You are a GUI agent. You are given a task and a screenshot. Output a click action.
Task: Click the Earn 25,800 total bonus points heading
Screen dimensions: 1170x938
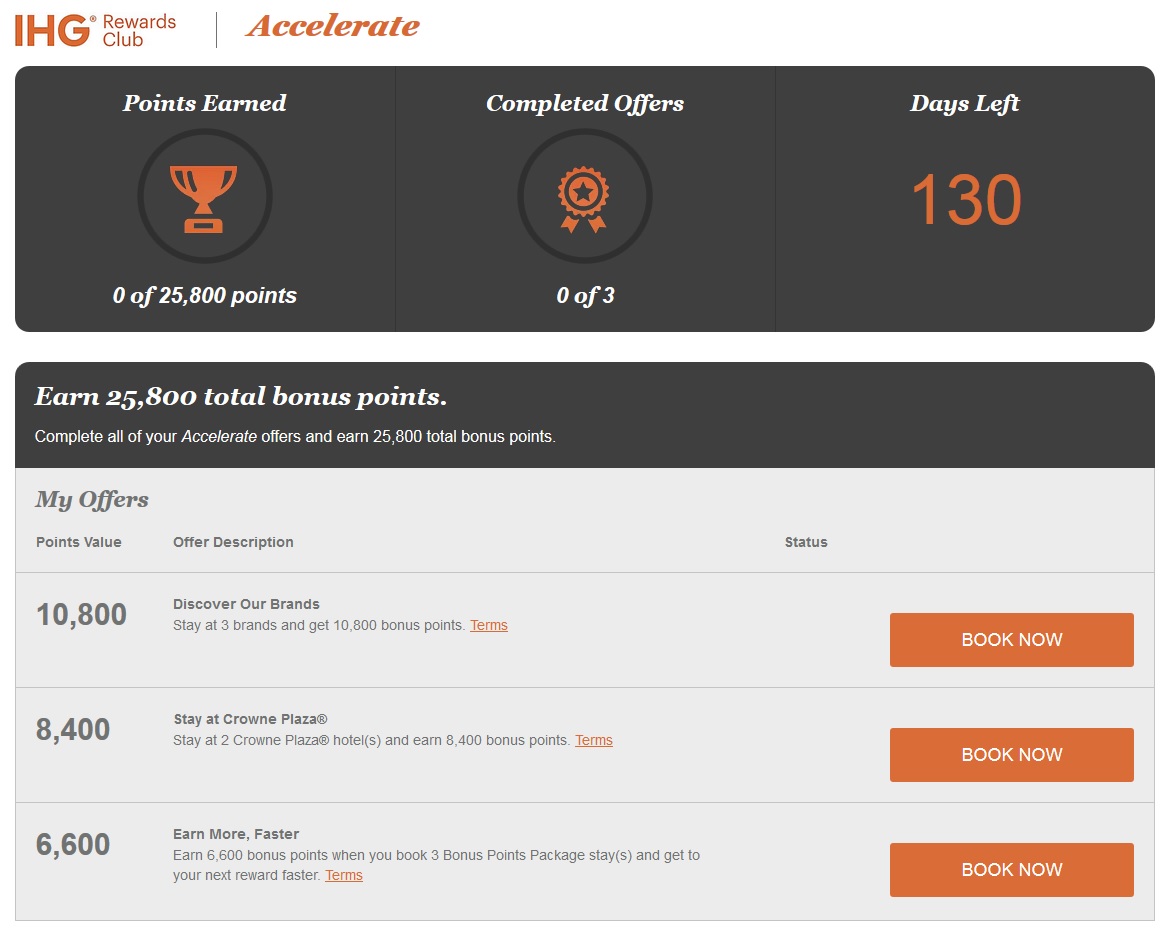click(241, 396)
